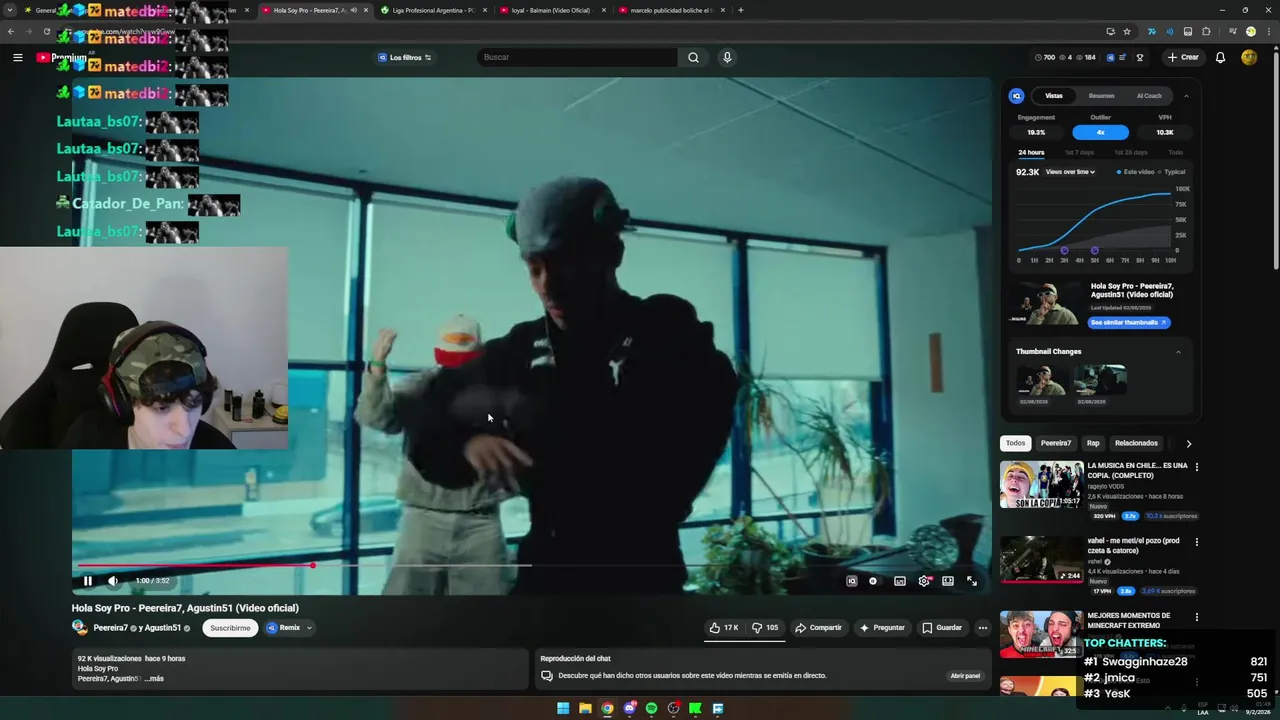This screenshot has height=720, width=1280.
Task: Open the player settings gear
Action: click(x=924, y=581)
